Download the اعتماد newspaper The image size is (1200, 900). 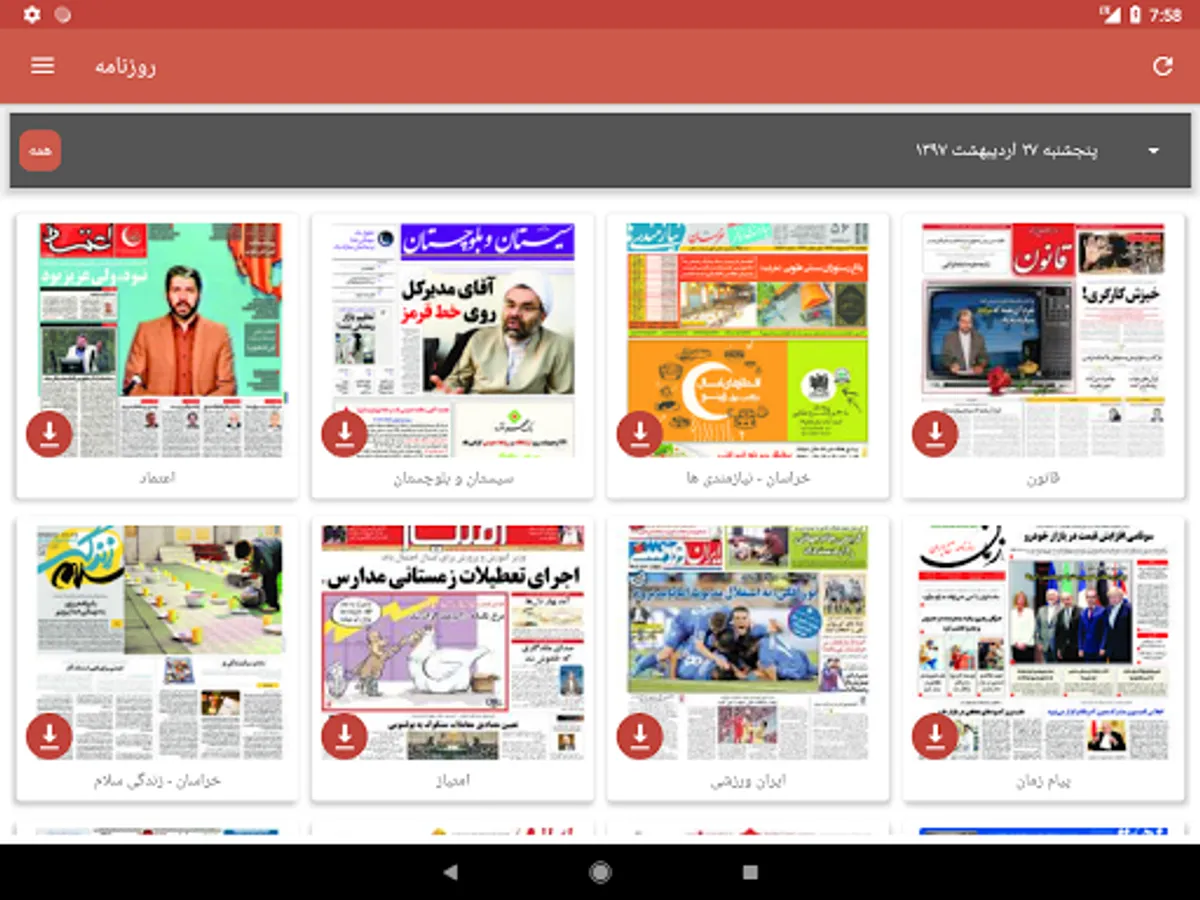49,434
